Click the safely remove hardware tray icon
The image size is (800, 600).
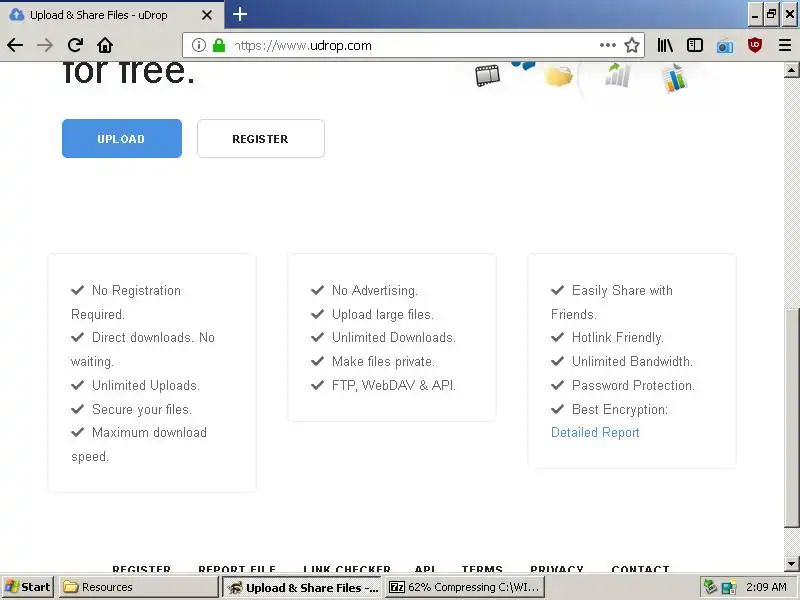point(710,587)
